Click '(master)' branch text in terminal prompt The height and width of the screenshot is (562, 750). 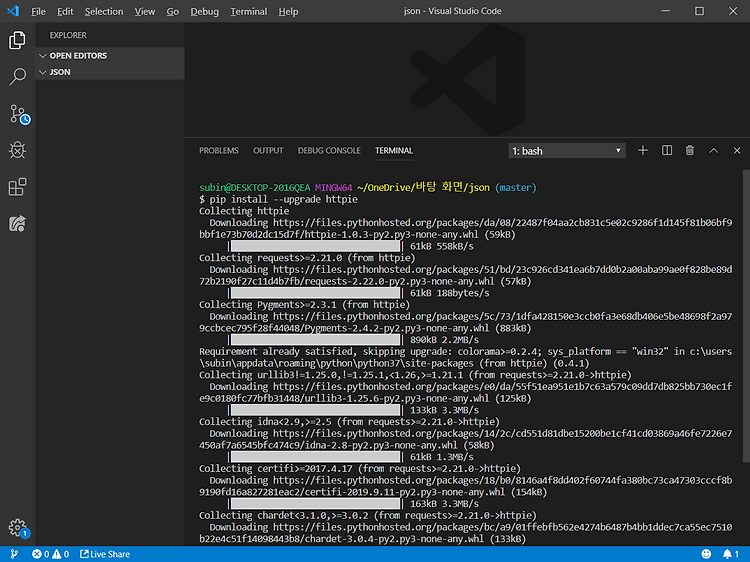[516, 187]
